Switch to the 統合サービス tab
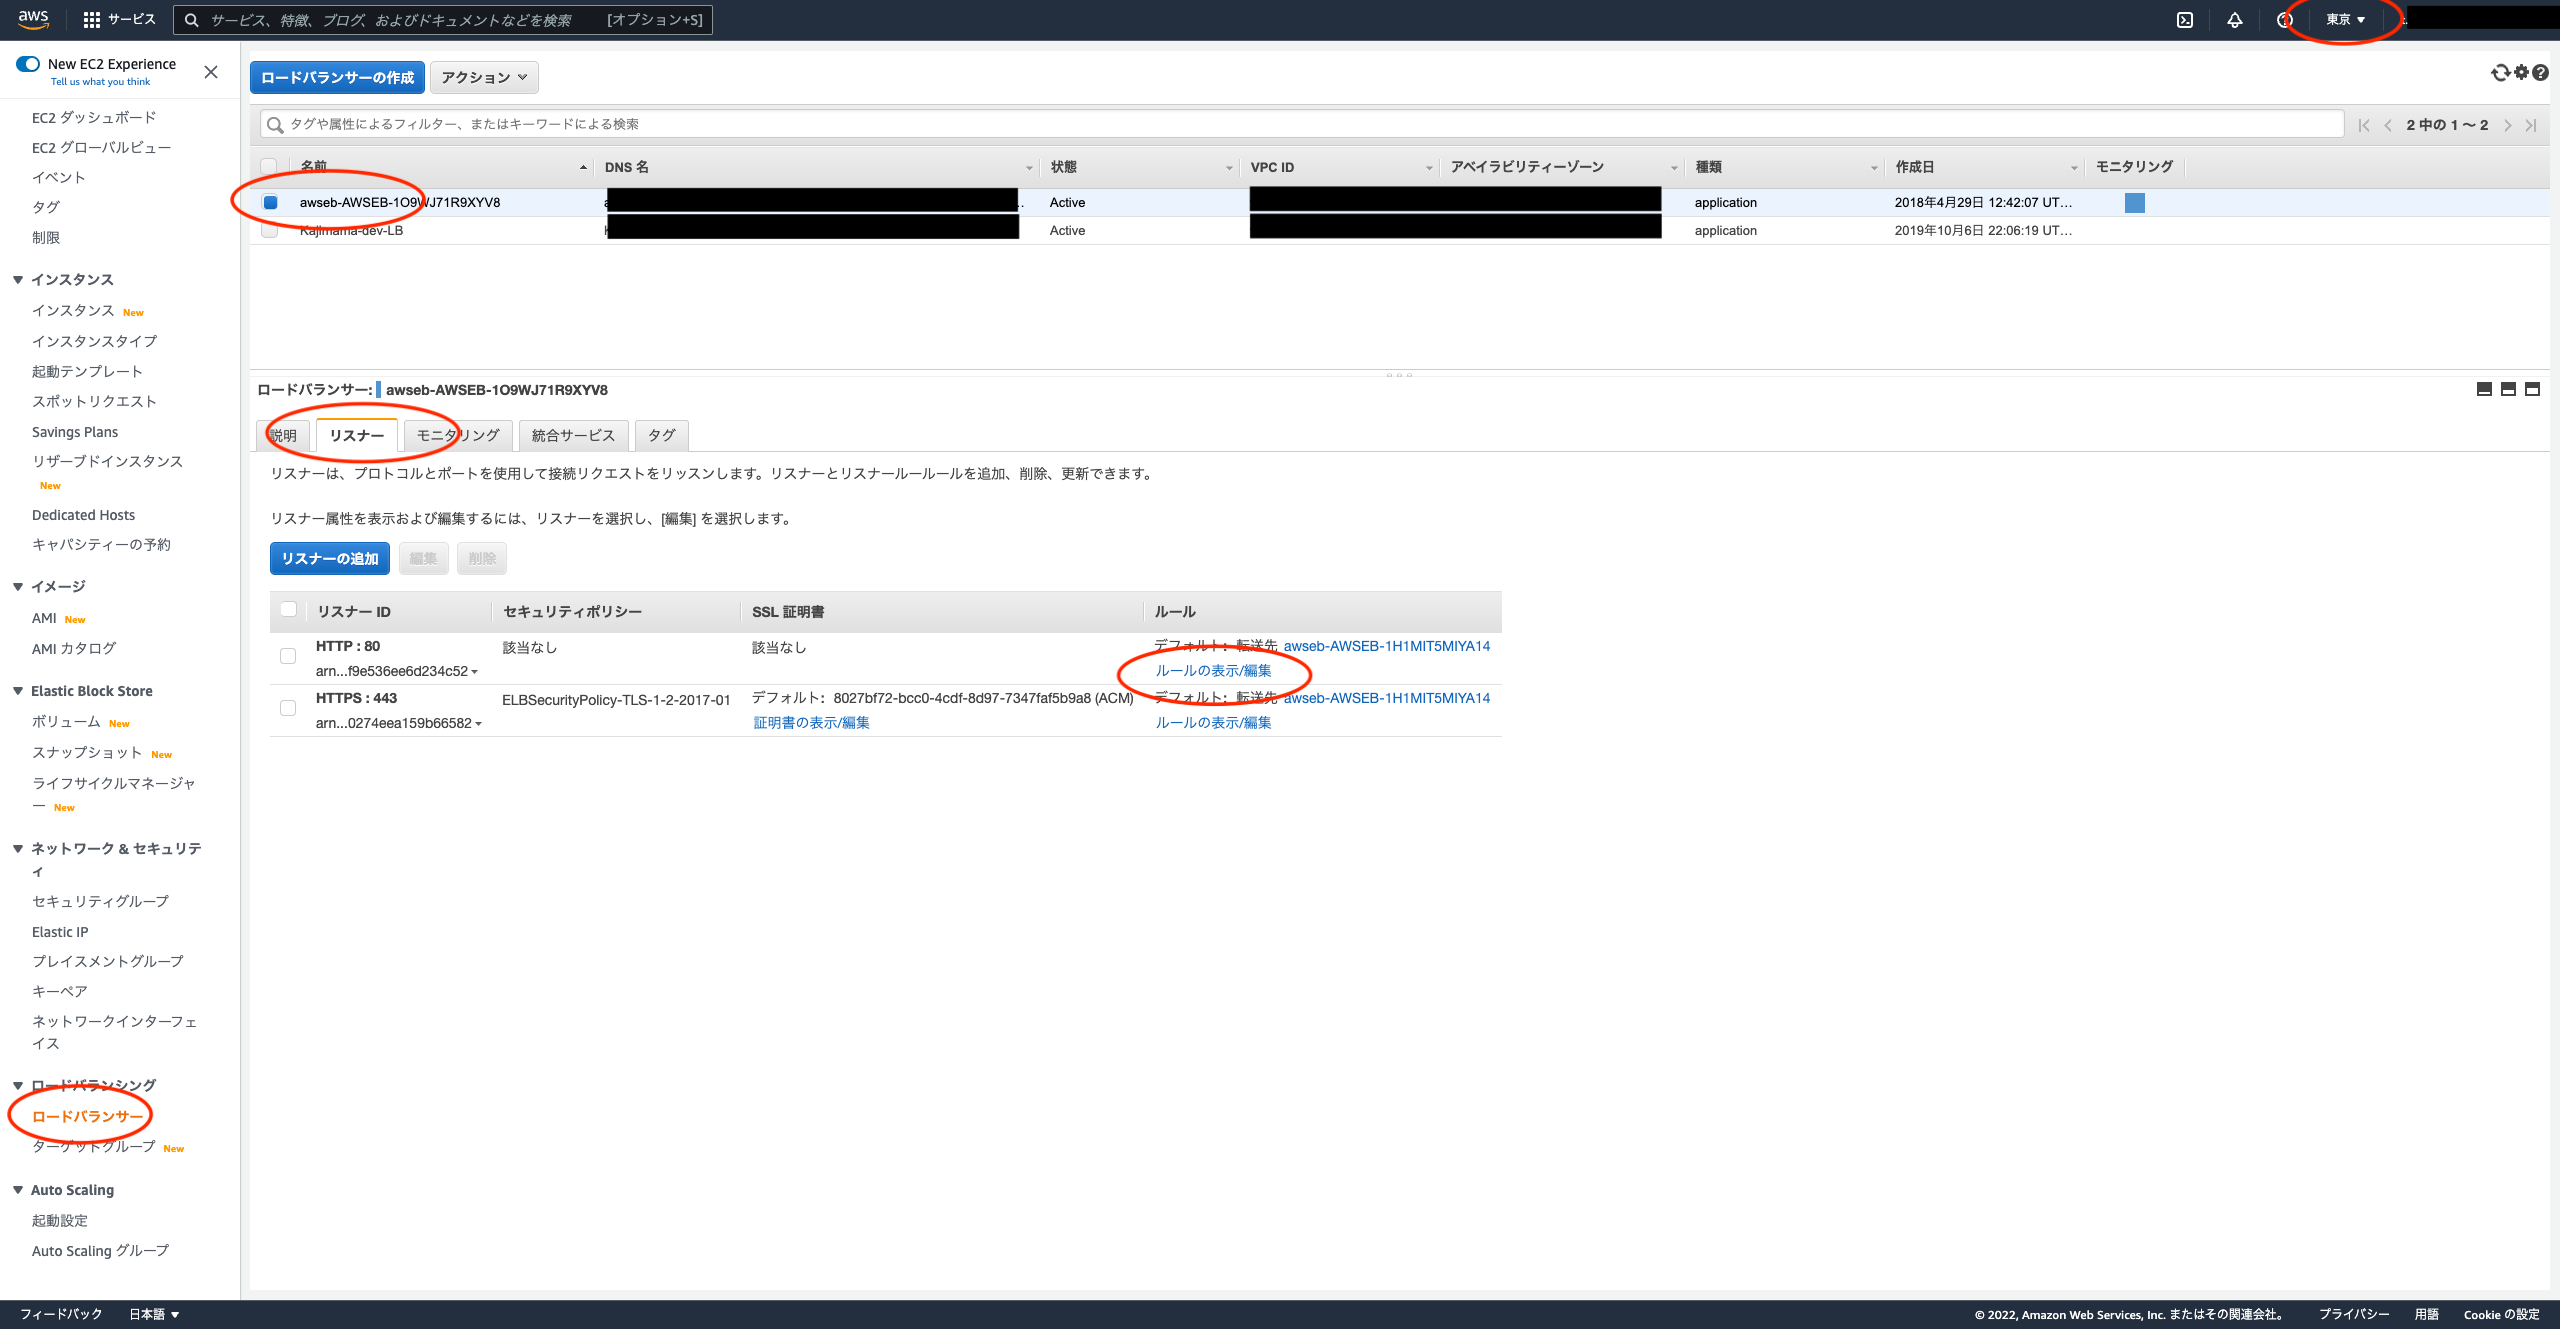This screenshot has height=1329, width=2560. (x=574, y=435)
